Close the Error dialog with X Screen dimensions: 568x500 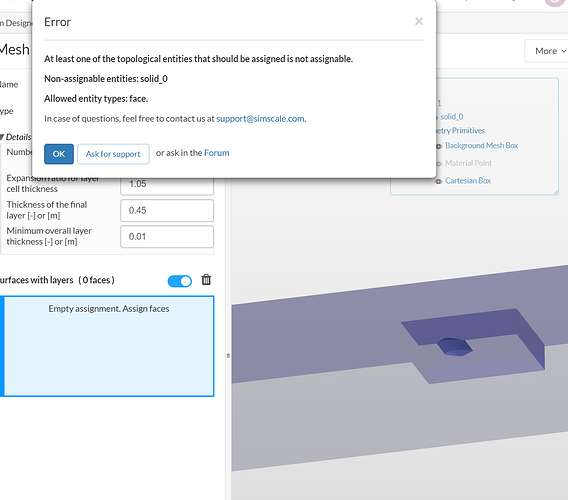[x=419, y=22]
